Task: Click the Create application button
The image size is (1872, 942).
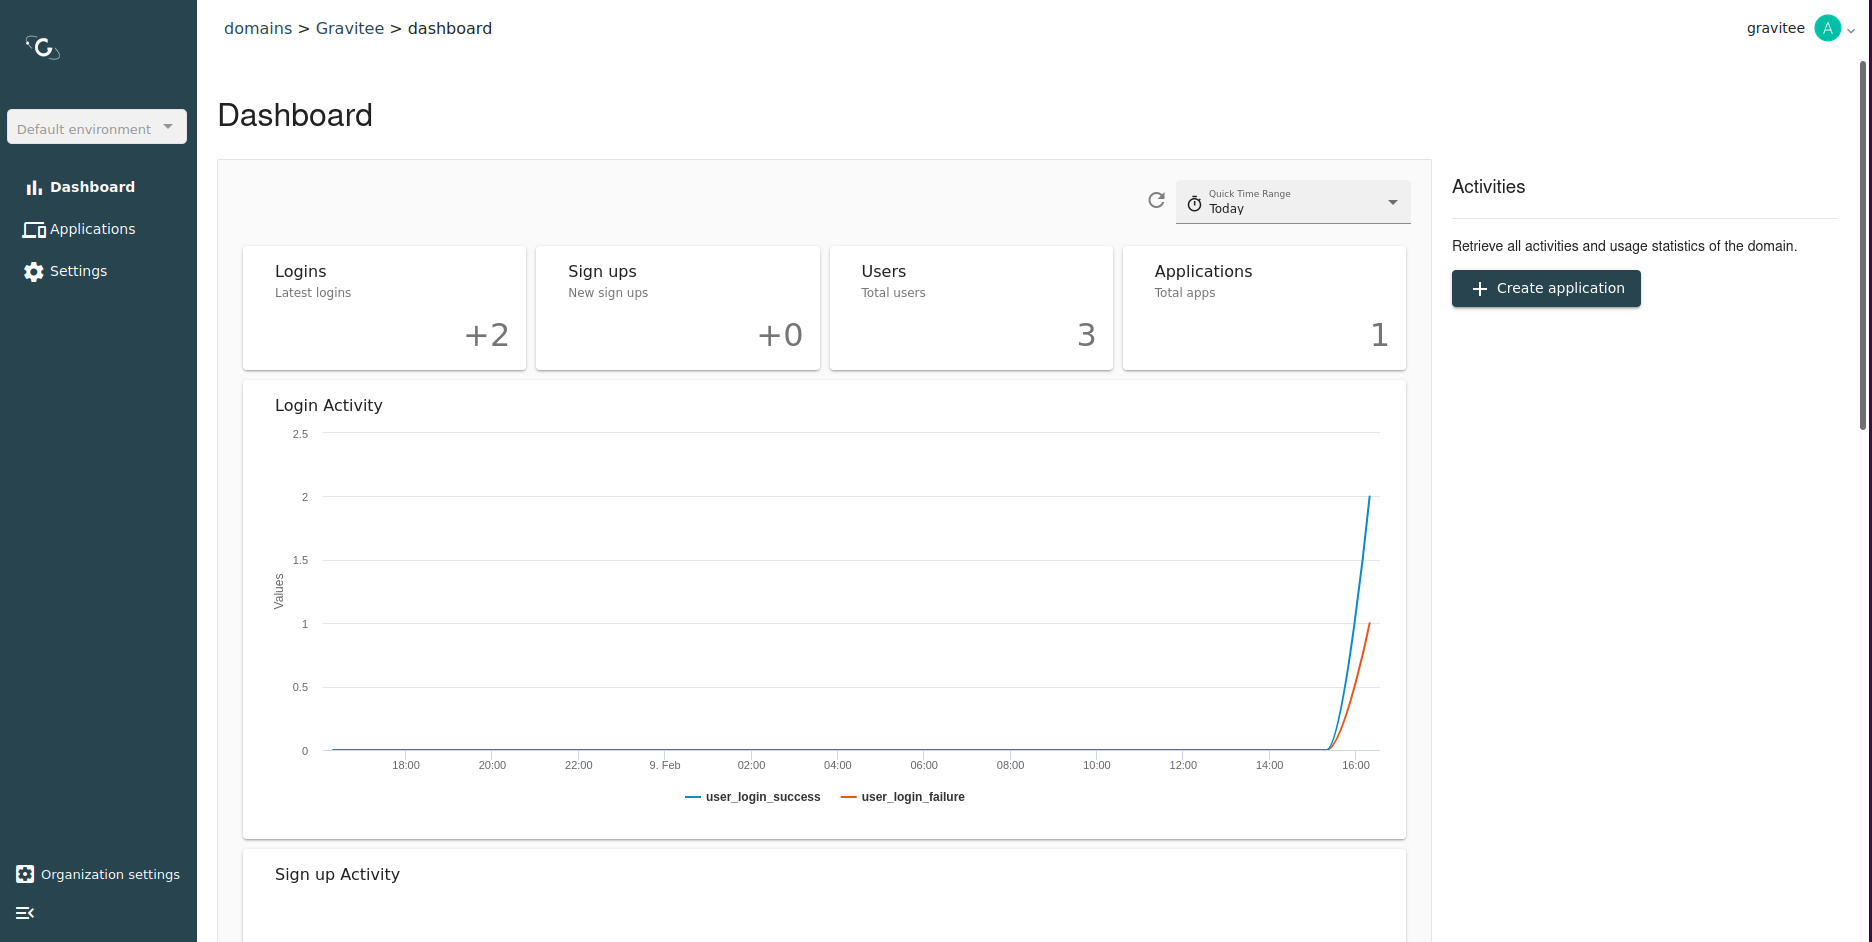Action: coord(1545,288)
